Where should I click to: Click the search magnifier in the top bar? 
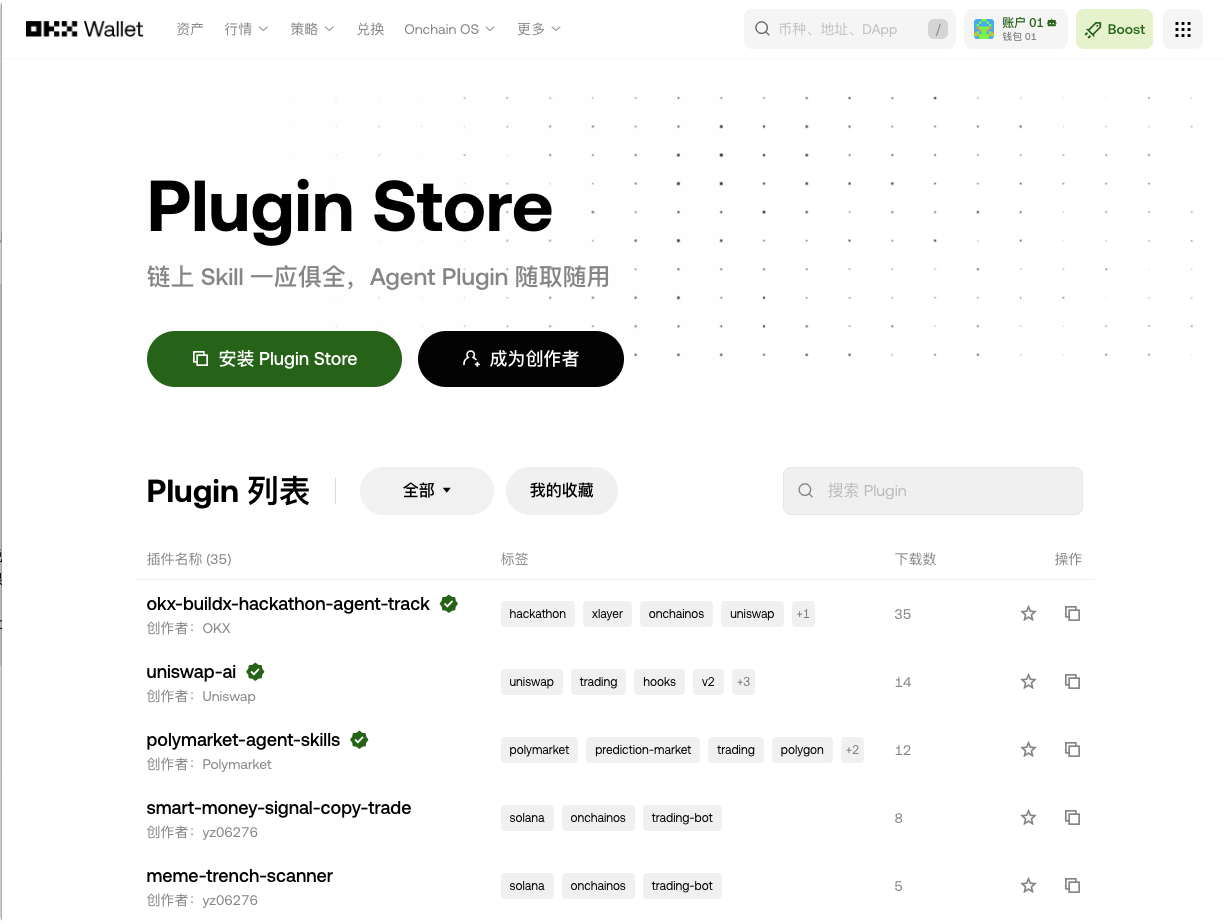coord(762,29)
